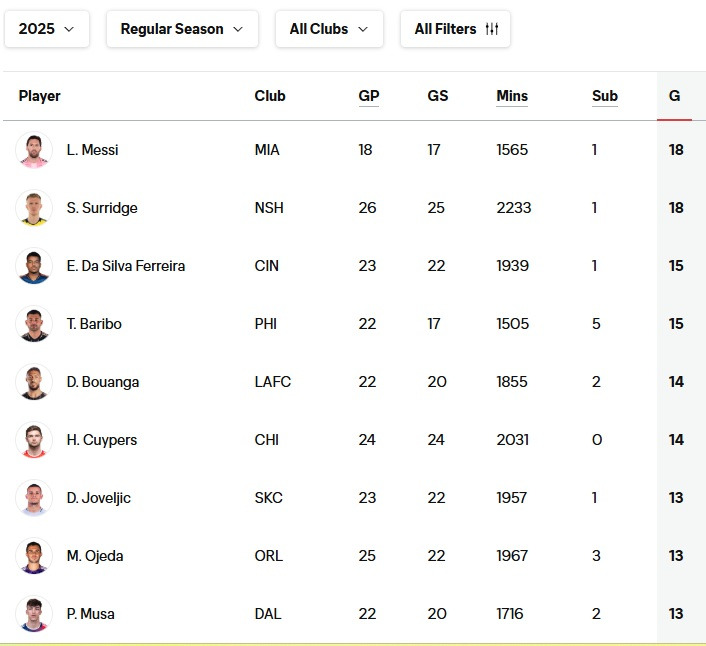706x646 pixels.
Task: Click D. Bouanga's headshot icon
Action: 34,382
